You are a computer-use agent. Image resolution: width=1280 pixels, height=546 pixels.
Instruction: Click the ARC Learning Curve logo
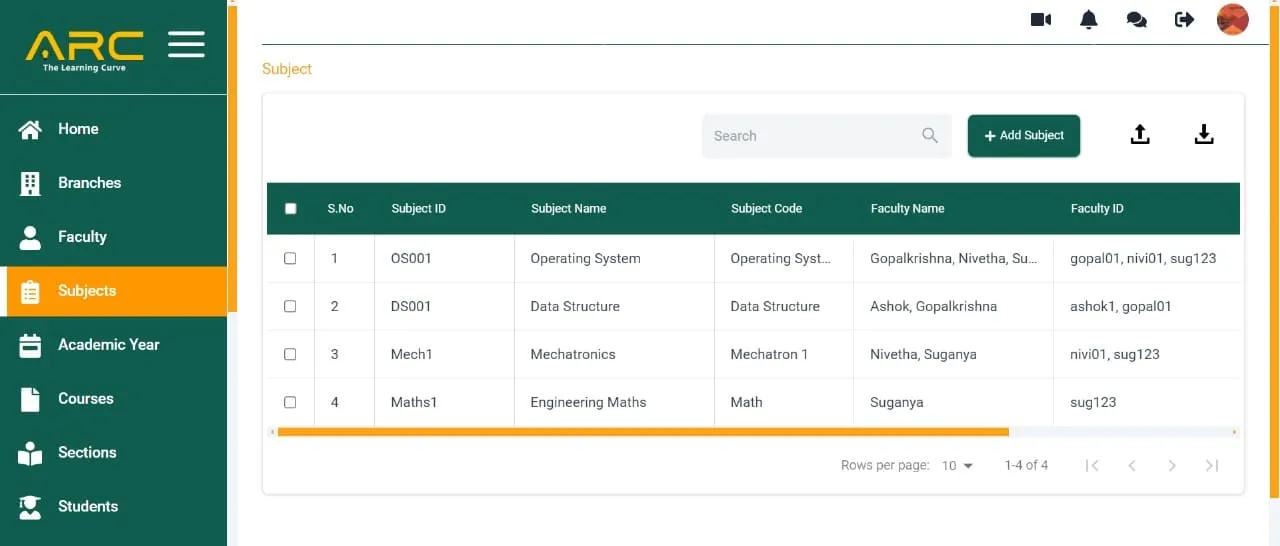coord(85,50)
